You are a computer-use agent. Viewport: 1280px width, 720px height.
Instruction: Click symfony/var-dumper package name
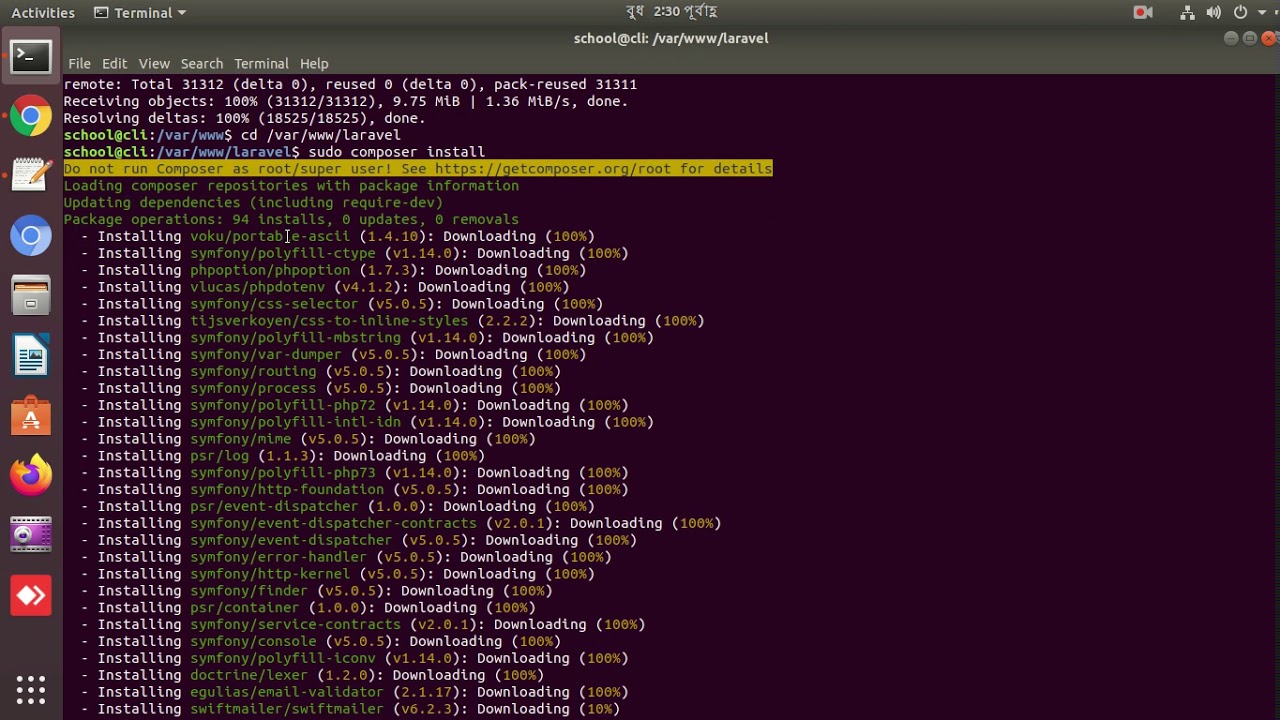point(266,354)
